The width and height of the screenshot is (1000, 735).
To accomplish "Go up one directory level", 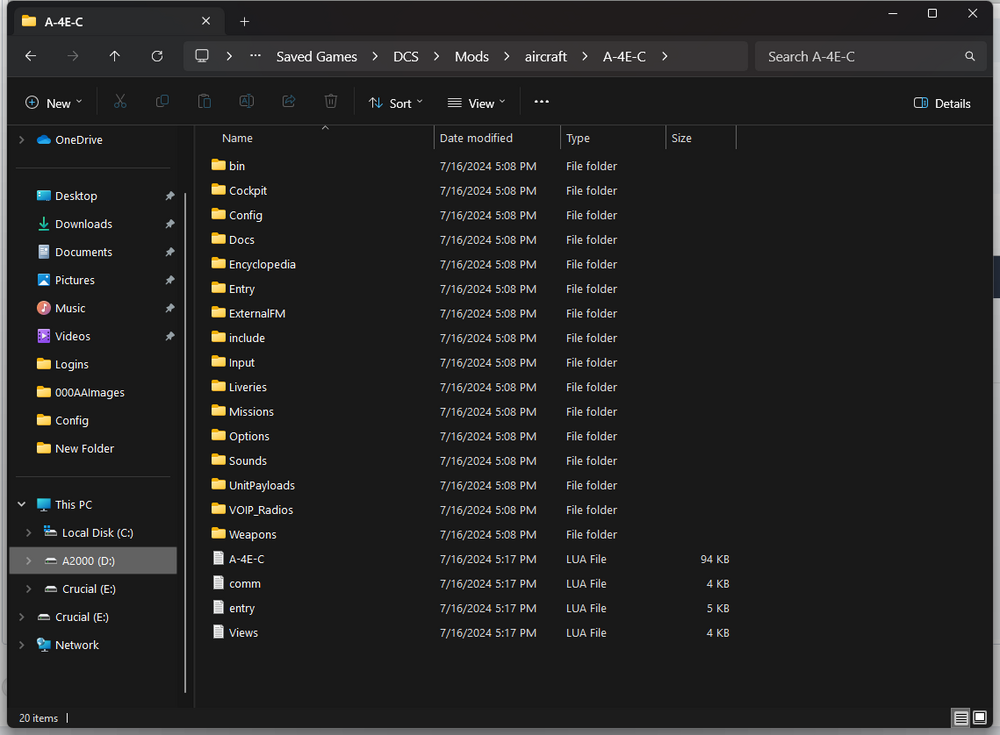I will click(115, 57).
